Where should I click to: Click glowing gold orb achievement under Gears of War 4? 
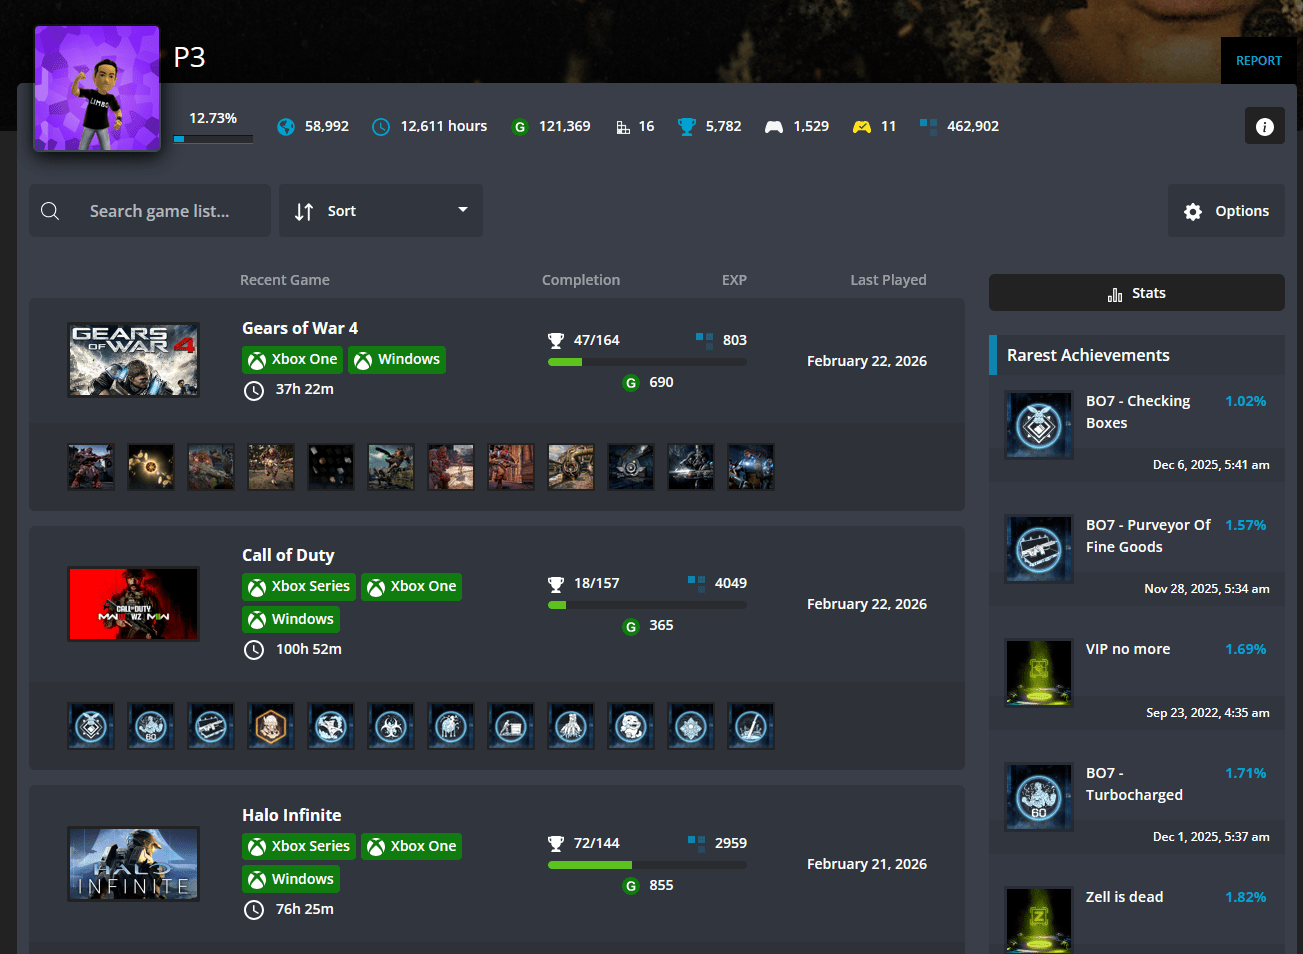click(x=151, y=467)
